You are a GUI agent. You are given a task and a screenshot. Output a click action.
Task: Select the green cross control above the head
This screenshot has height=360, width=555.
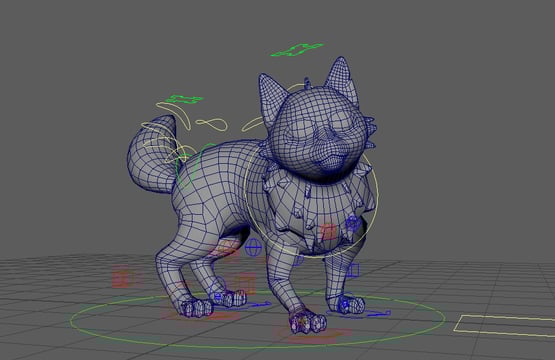click(x=297, y=50)
